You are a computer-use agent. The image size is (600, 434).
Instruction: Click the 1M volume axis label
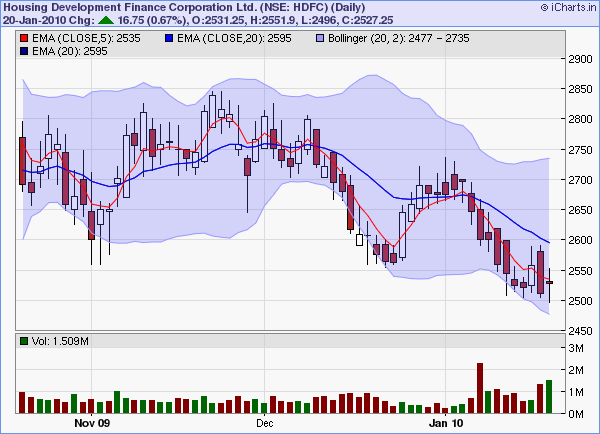coord(576,392)
